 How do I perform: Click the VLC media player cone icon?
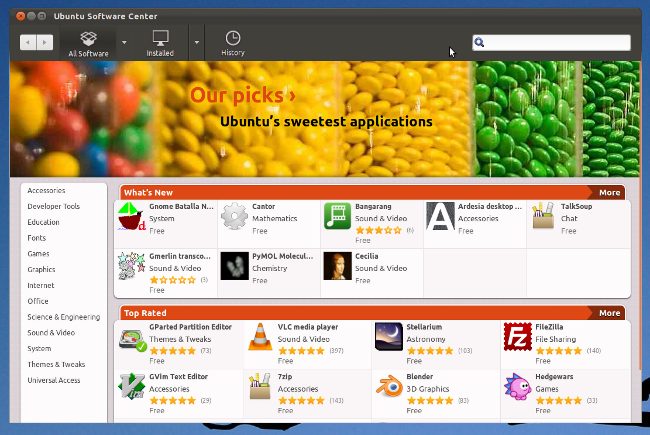click(x=261, y=337)
